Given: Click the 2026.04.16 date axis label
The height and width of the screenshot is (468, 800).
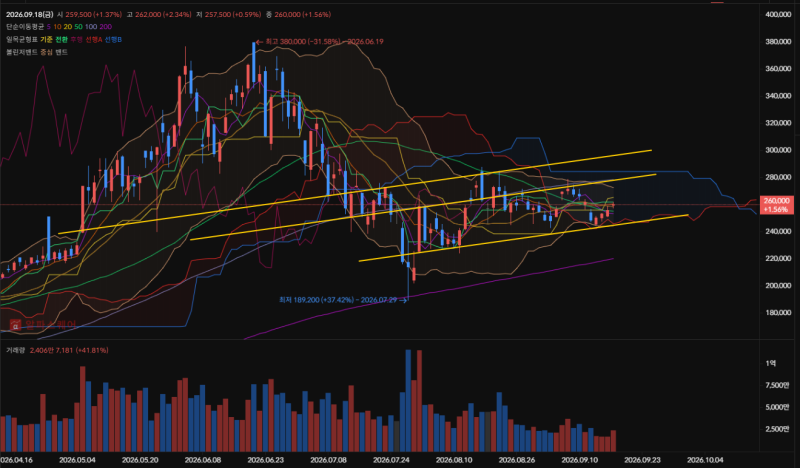Looking at the screenshot, I should coord(16,460).
